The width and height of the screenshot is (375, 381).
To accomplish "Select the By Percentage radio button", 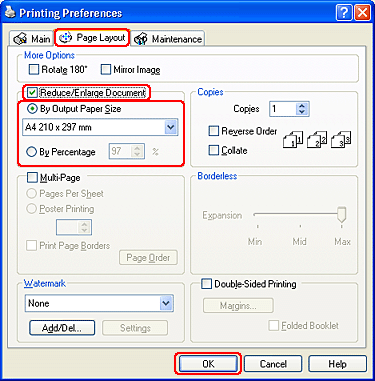I will pos(31,152).
